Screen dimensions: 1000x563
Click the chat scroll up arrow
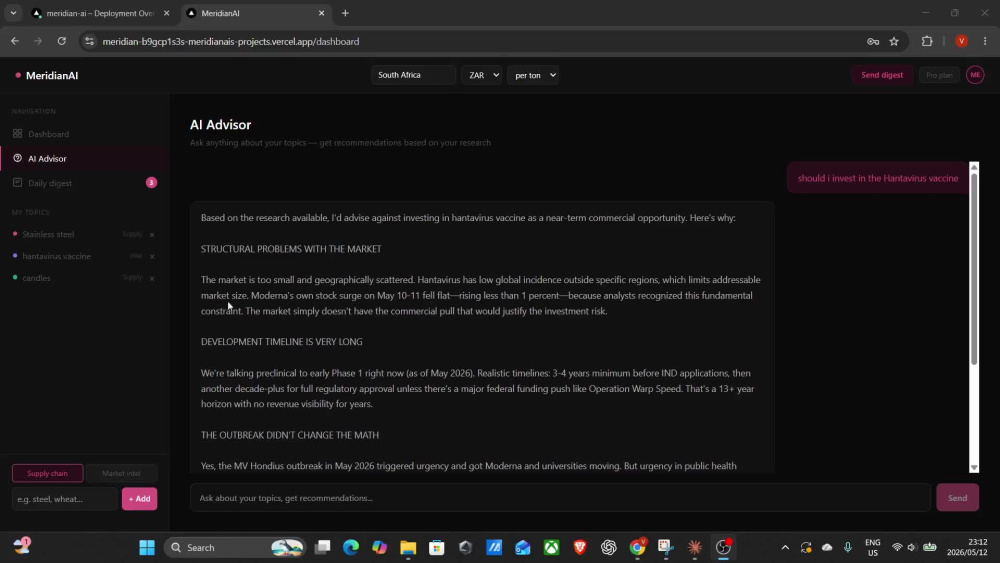coord(973,167)
